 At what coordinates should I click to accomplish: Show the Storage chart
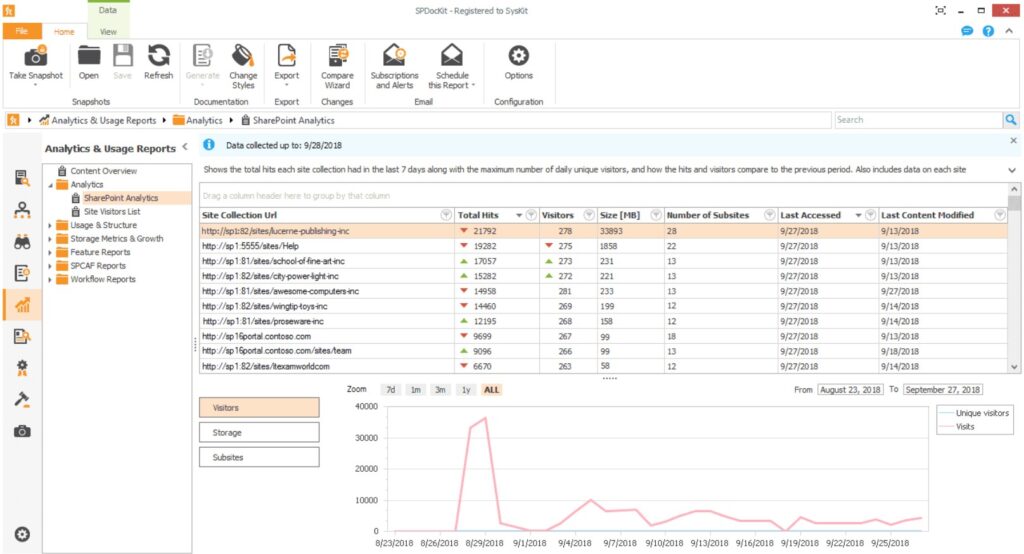pos(259,432)
